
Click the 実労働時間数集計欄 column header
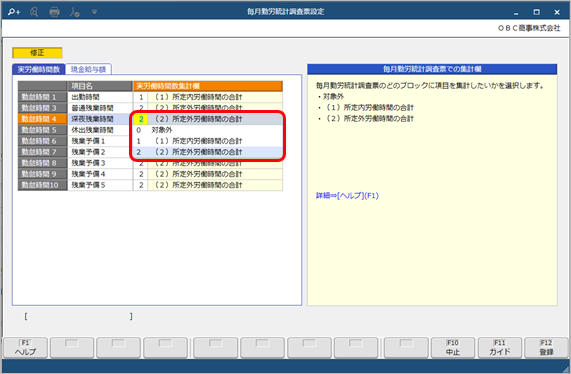click(x=208, y=86)
